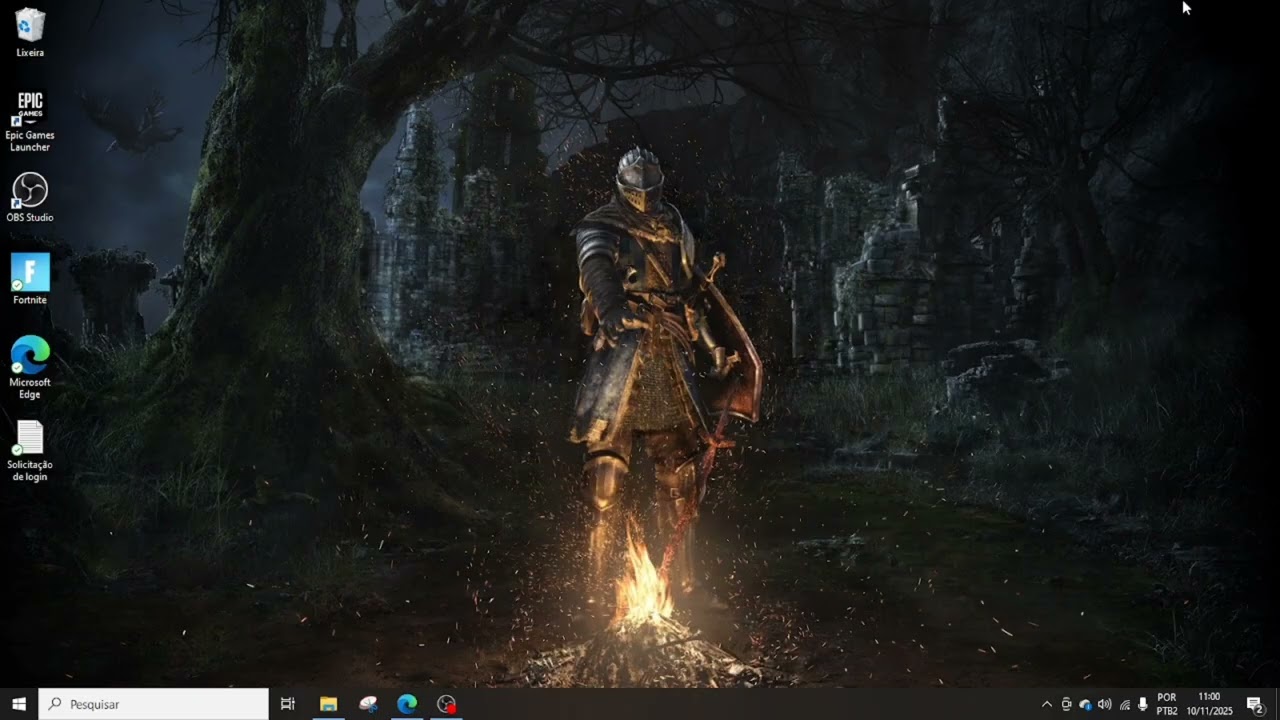
Task: Select the Epic Games Launcher desktop shortcut
Action: 30,121
